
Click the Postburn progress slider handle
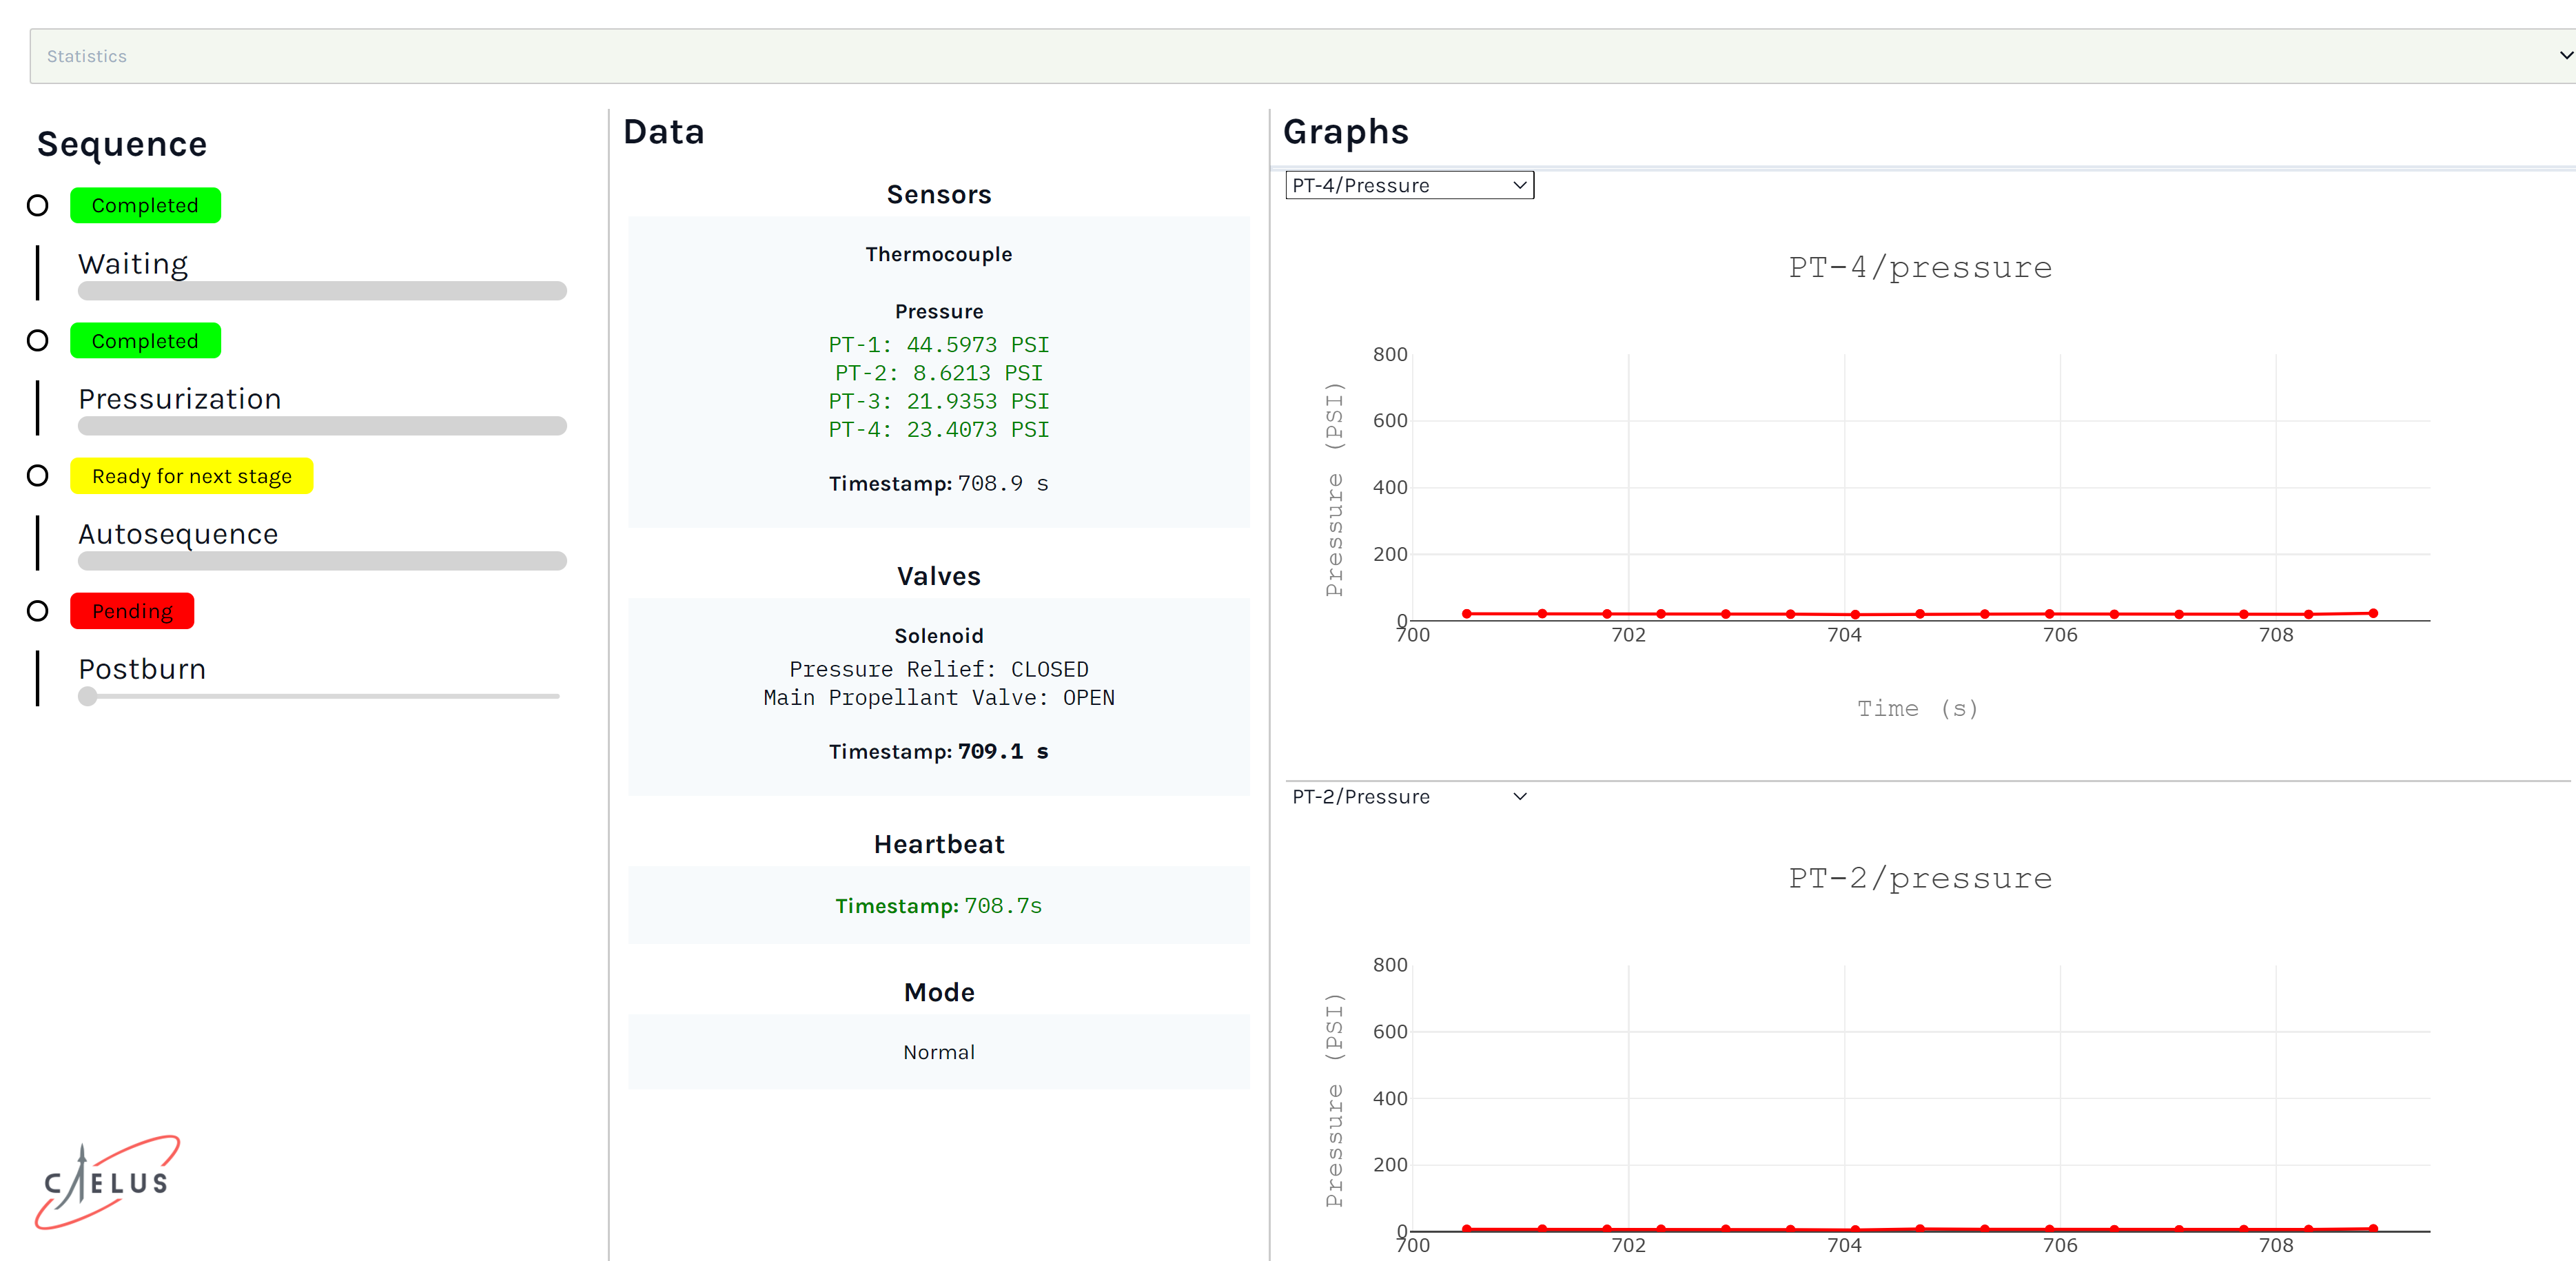88,696
